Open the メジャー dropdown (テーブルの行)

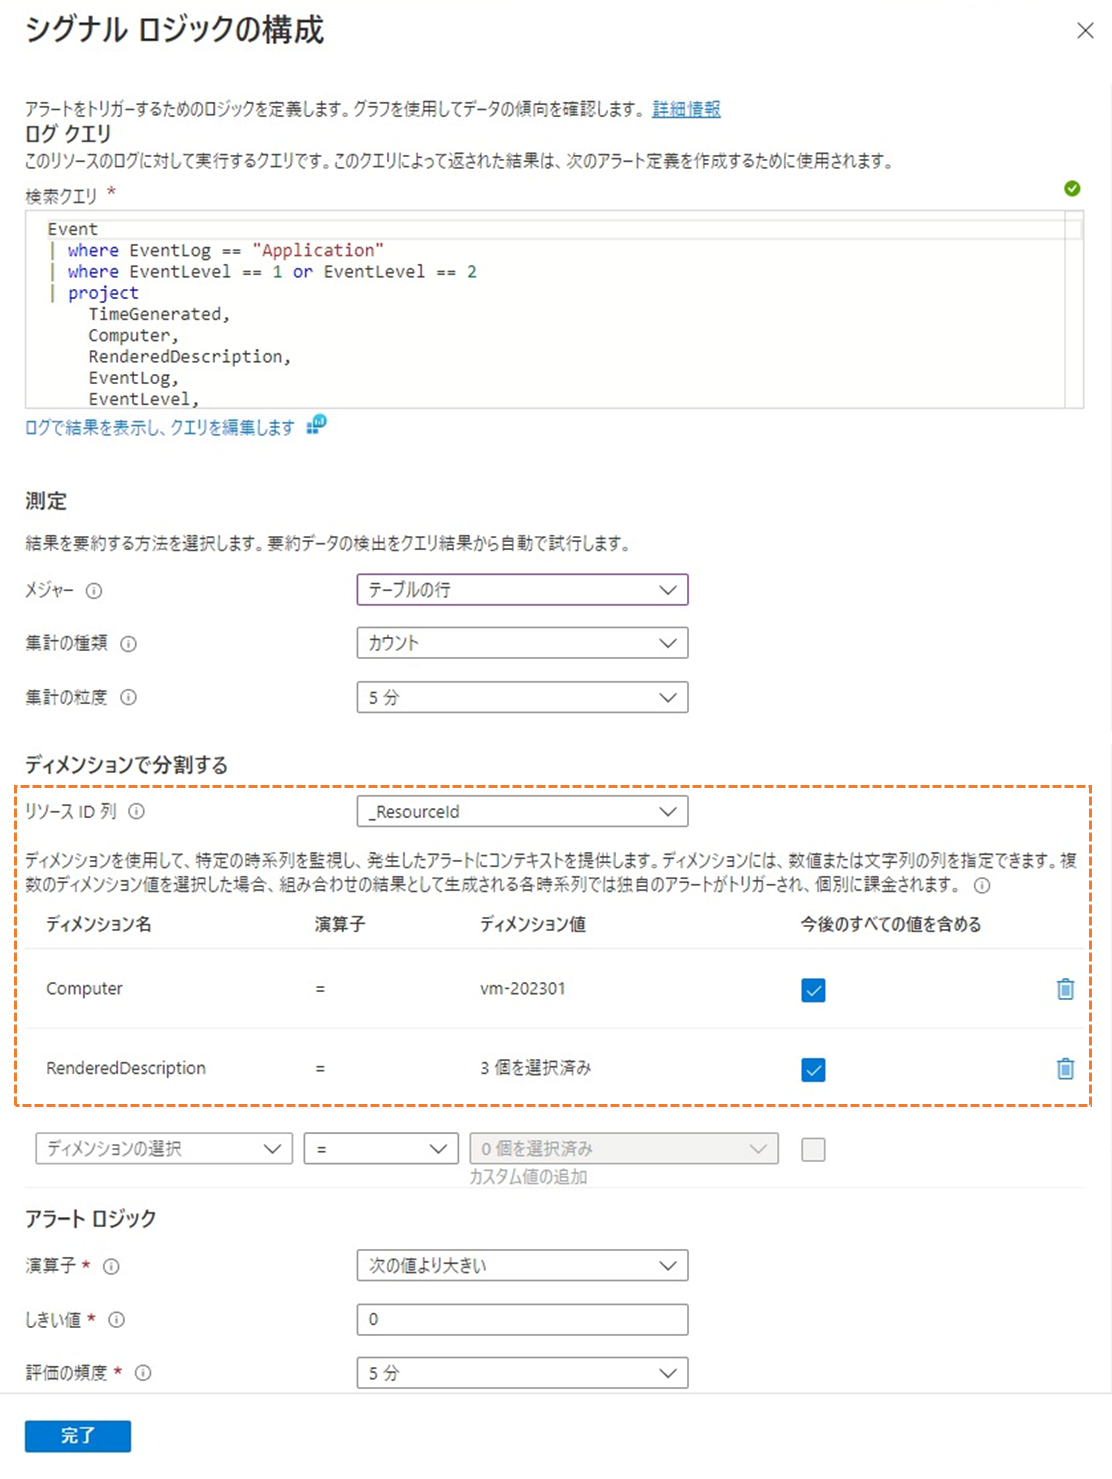pyautogui.click(x=522, y=590)
